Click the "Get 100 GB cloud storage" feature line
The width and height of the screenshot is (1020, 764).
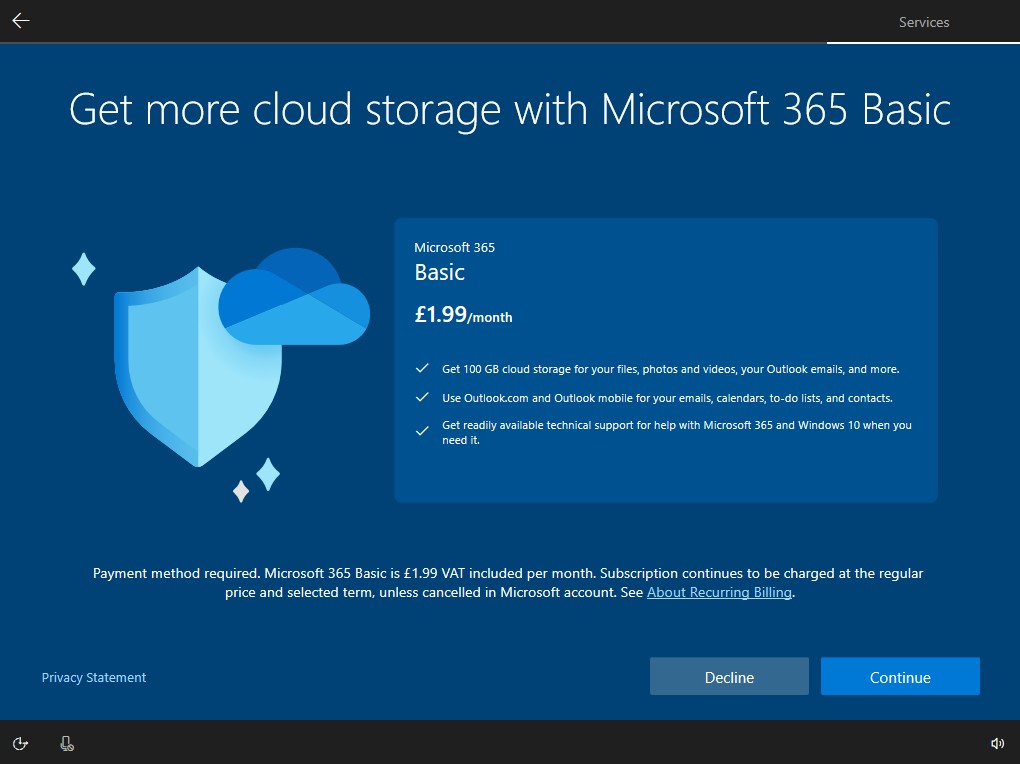[671, 369]
